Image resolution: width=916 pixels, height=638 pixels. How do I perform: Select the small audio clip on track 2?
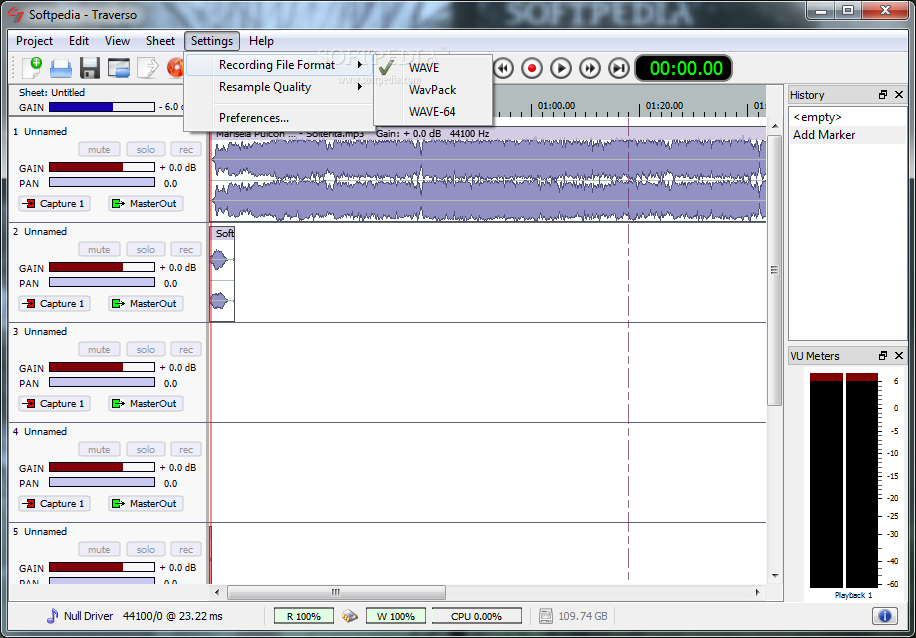click(x=222, y=274)
